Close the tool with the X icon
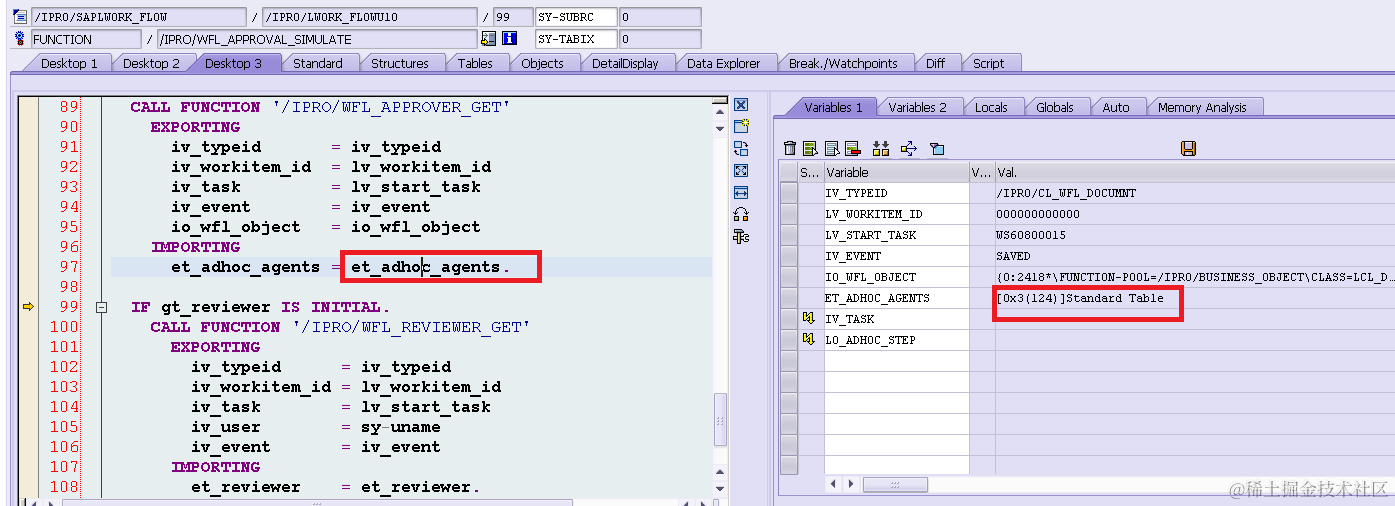1395x506 pixels. pos(741,105)
